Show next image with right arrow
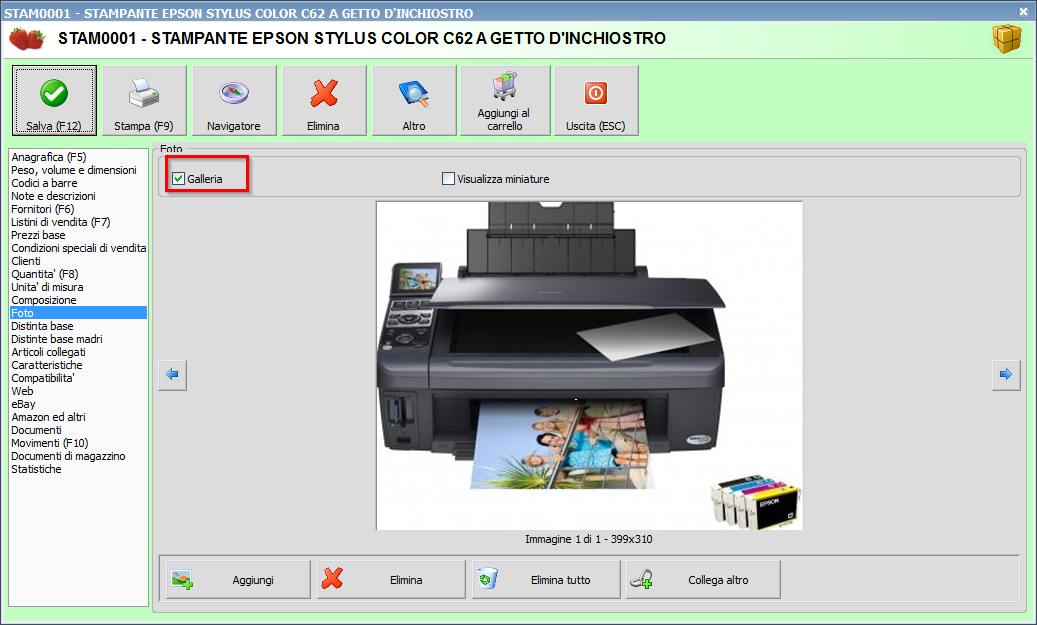 pyautogui.click(x=1006, y=375)
